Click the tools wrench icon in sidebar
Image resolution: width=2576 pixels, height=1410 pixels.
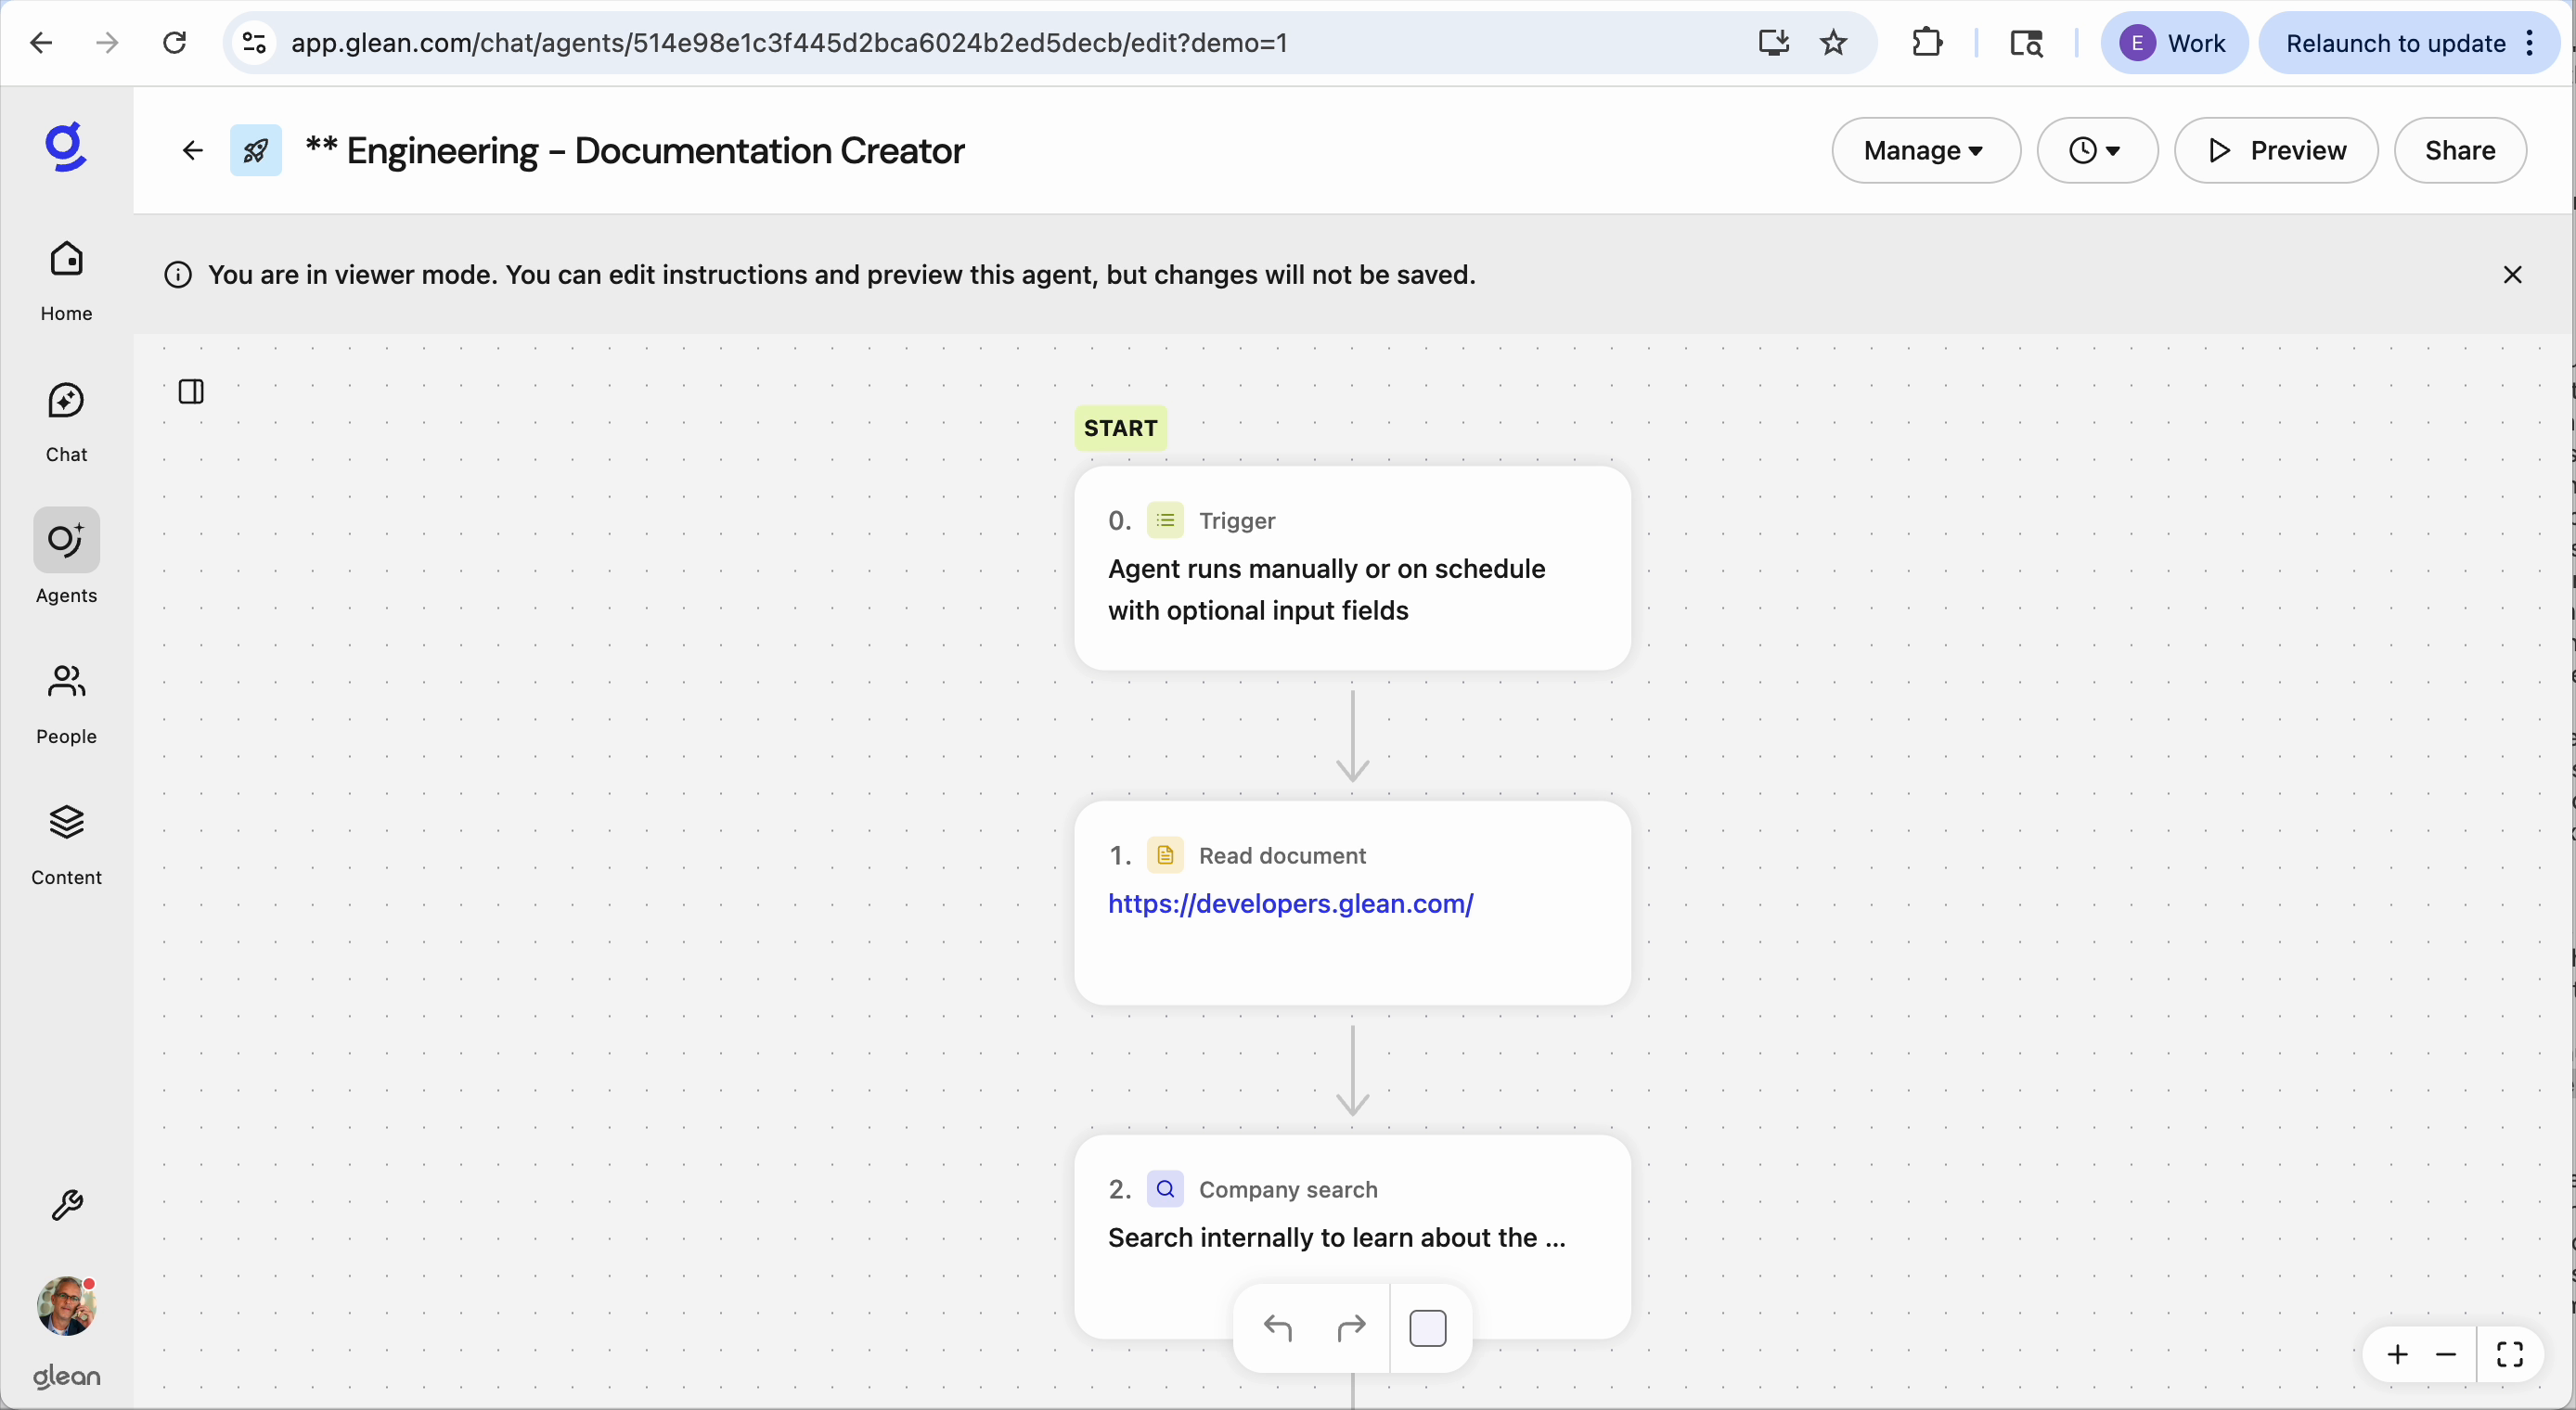[x=66, y=1205]
